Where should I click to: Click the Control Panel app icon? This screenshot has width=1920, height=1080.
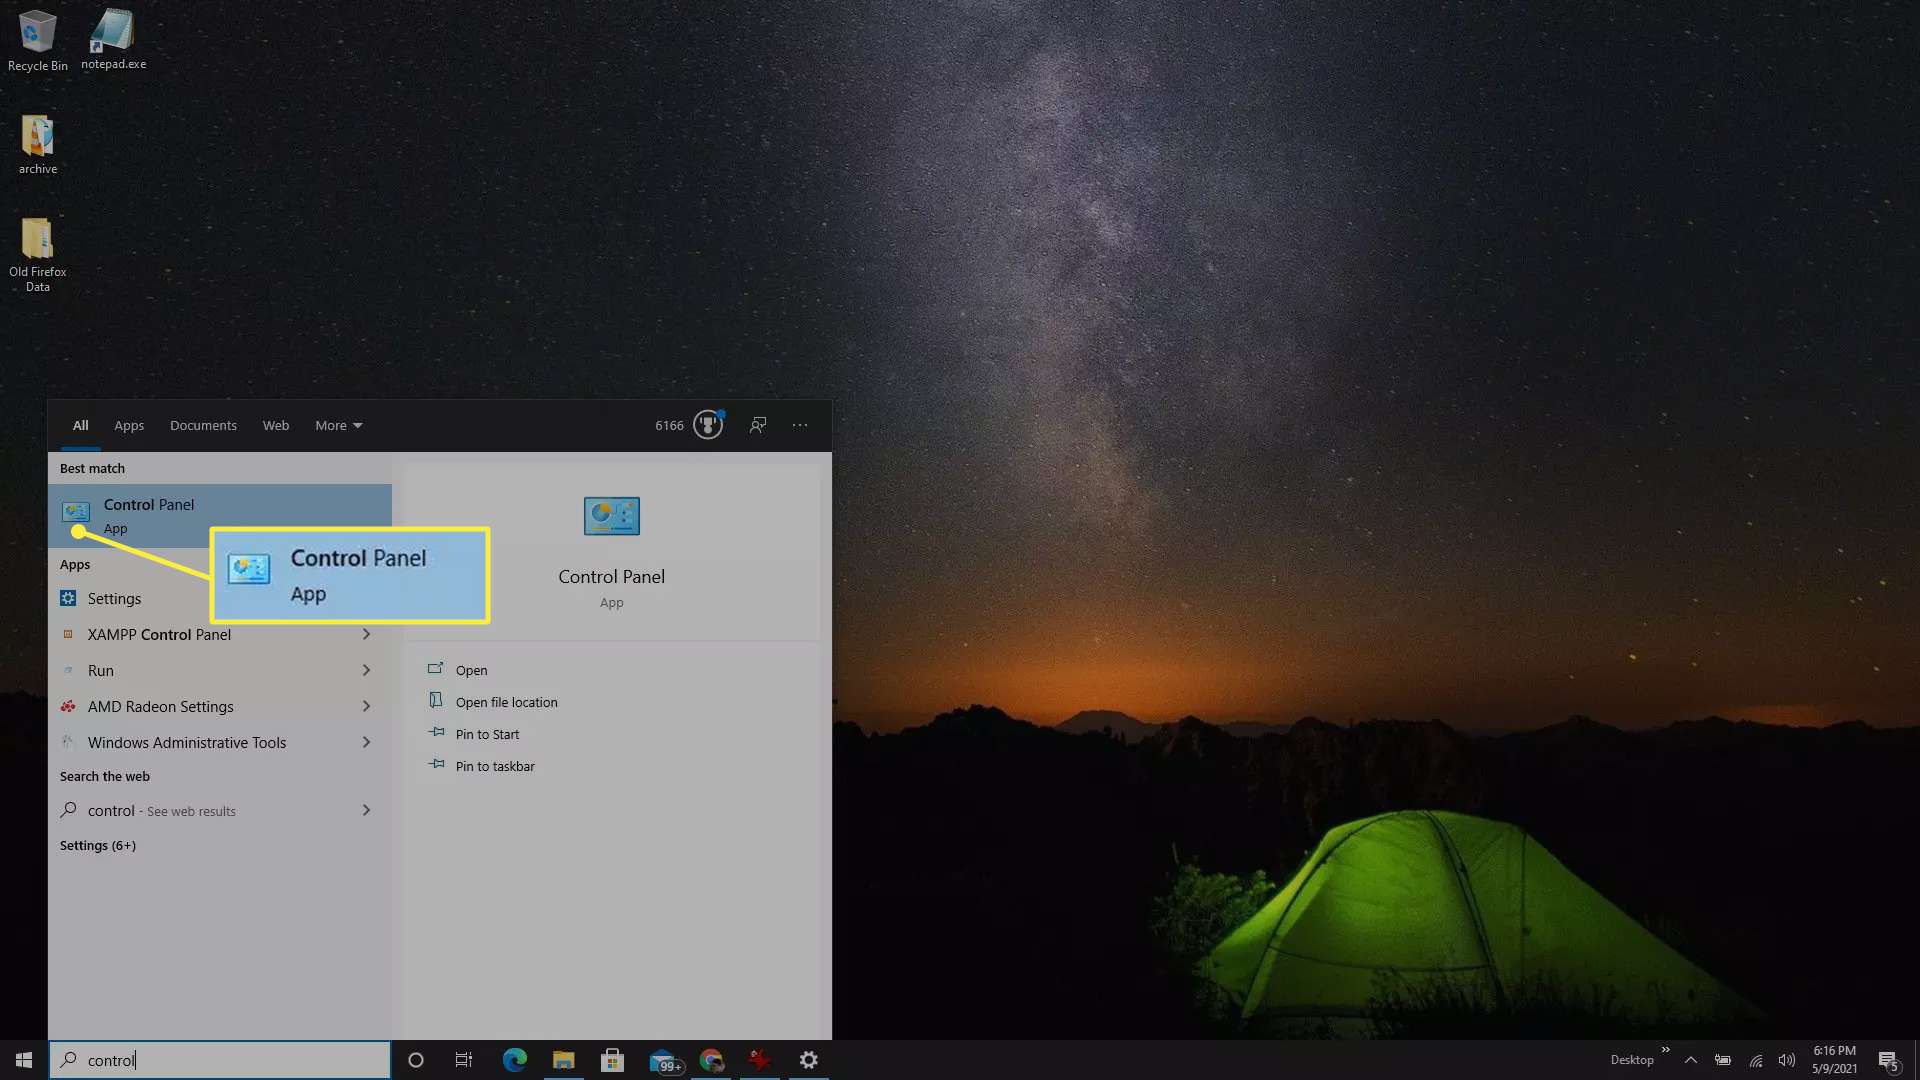point(74,513)
